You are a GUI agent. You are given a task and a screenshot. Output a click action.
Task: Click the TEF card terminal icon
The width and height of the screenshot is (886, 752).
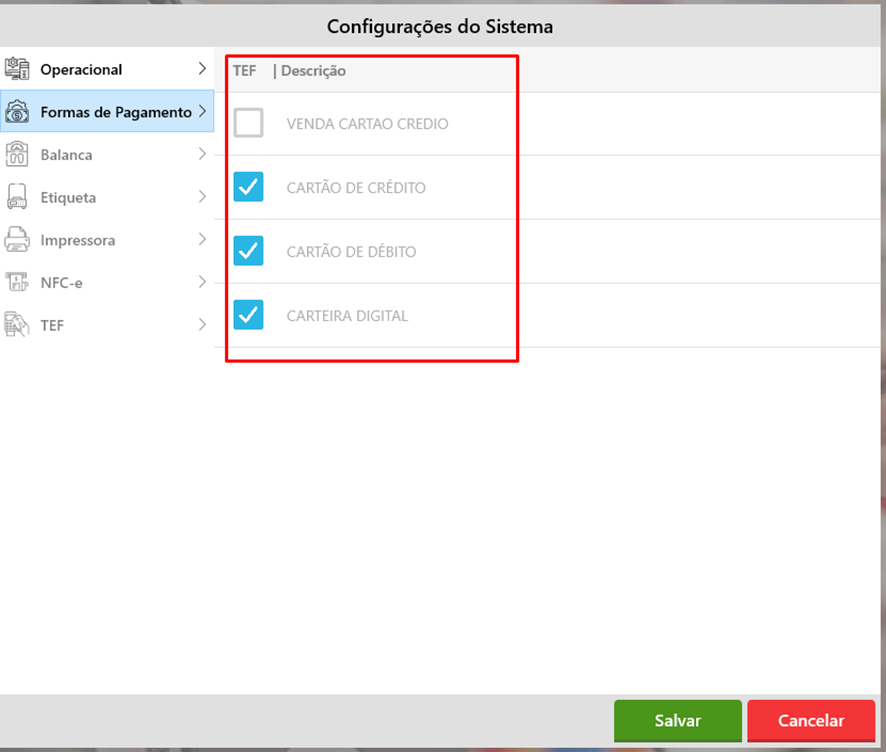18,325
